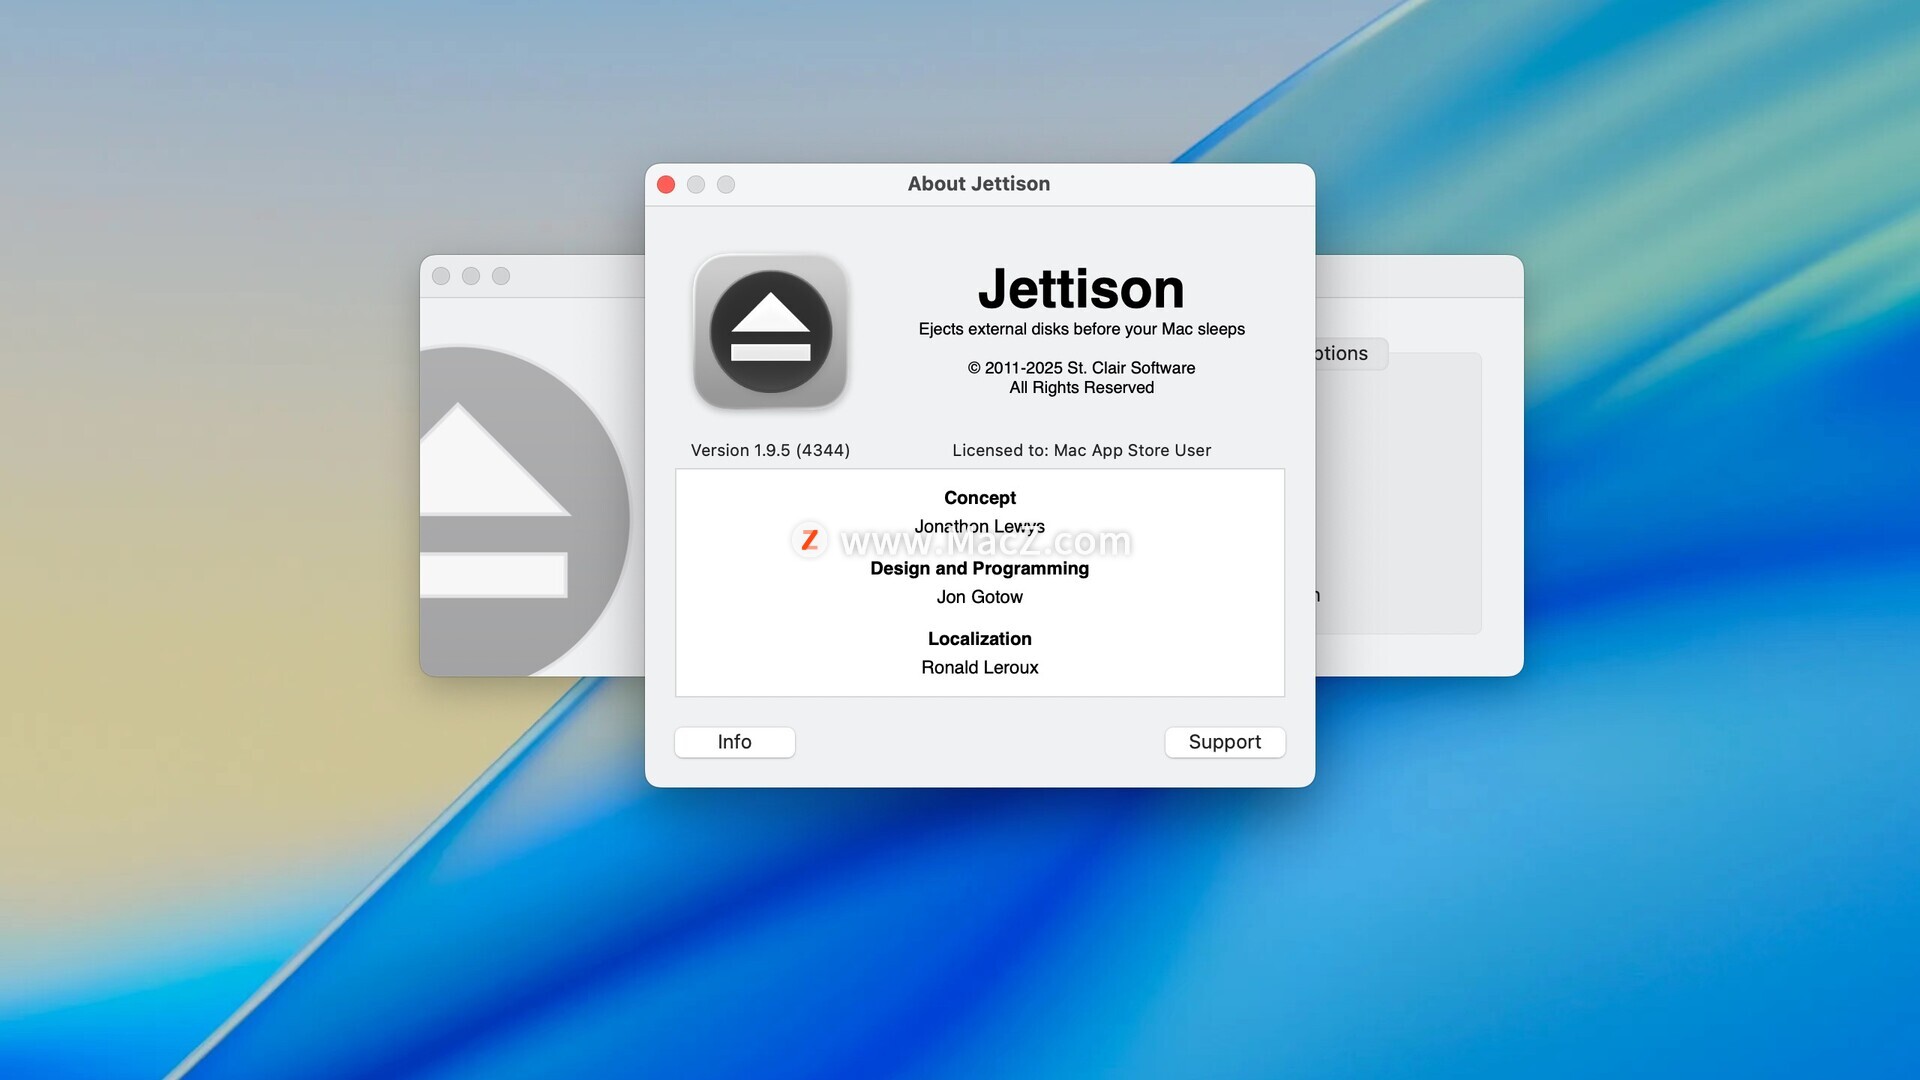This screenshot has height=1080, width=1920.
Task: Click the Version 1.9.5 (4344) label
Action: tap(770, 450)
